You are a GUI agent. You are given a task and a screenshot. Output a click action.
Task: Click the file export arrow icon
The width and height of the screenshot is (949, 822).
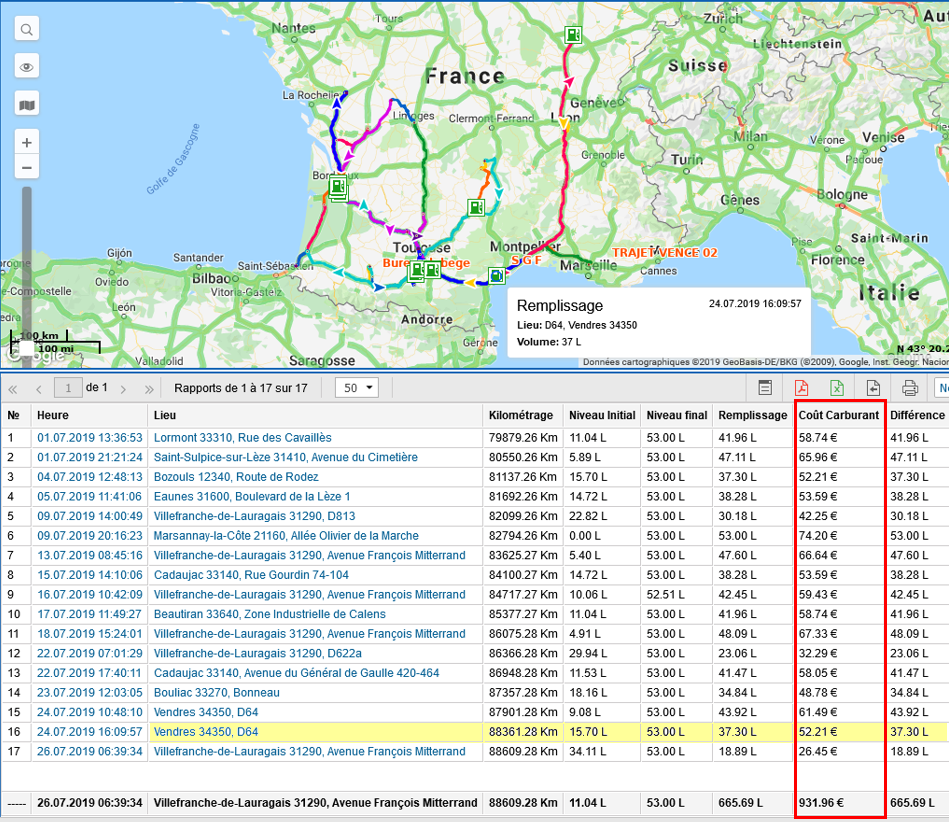point(873,388)
